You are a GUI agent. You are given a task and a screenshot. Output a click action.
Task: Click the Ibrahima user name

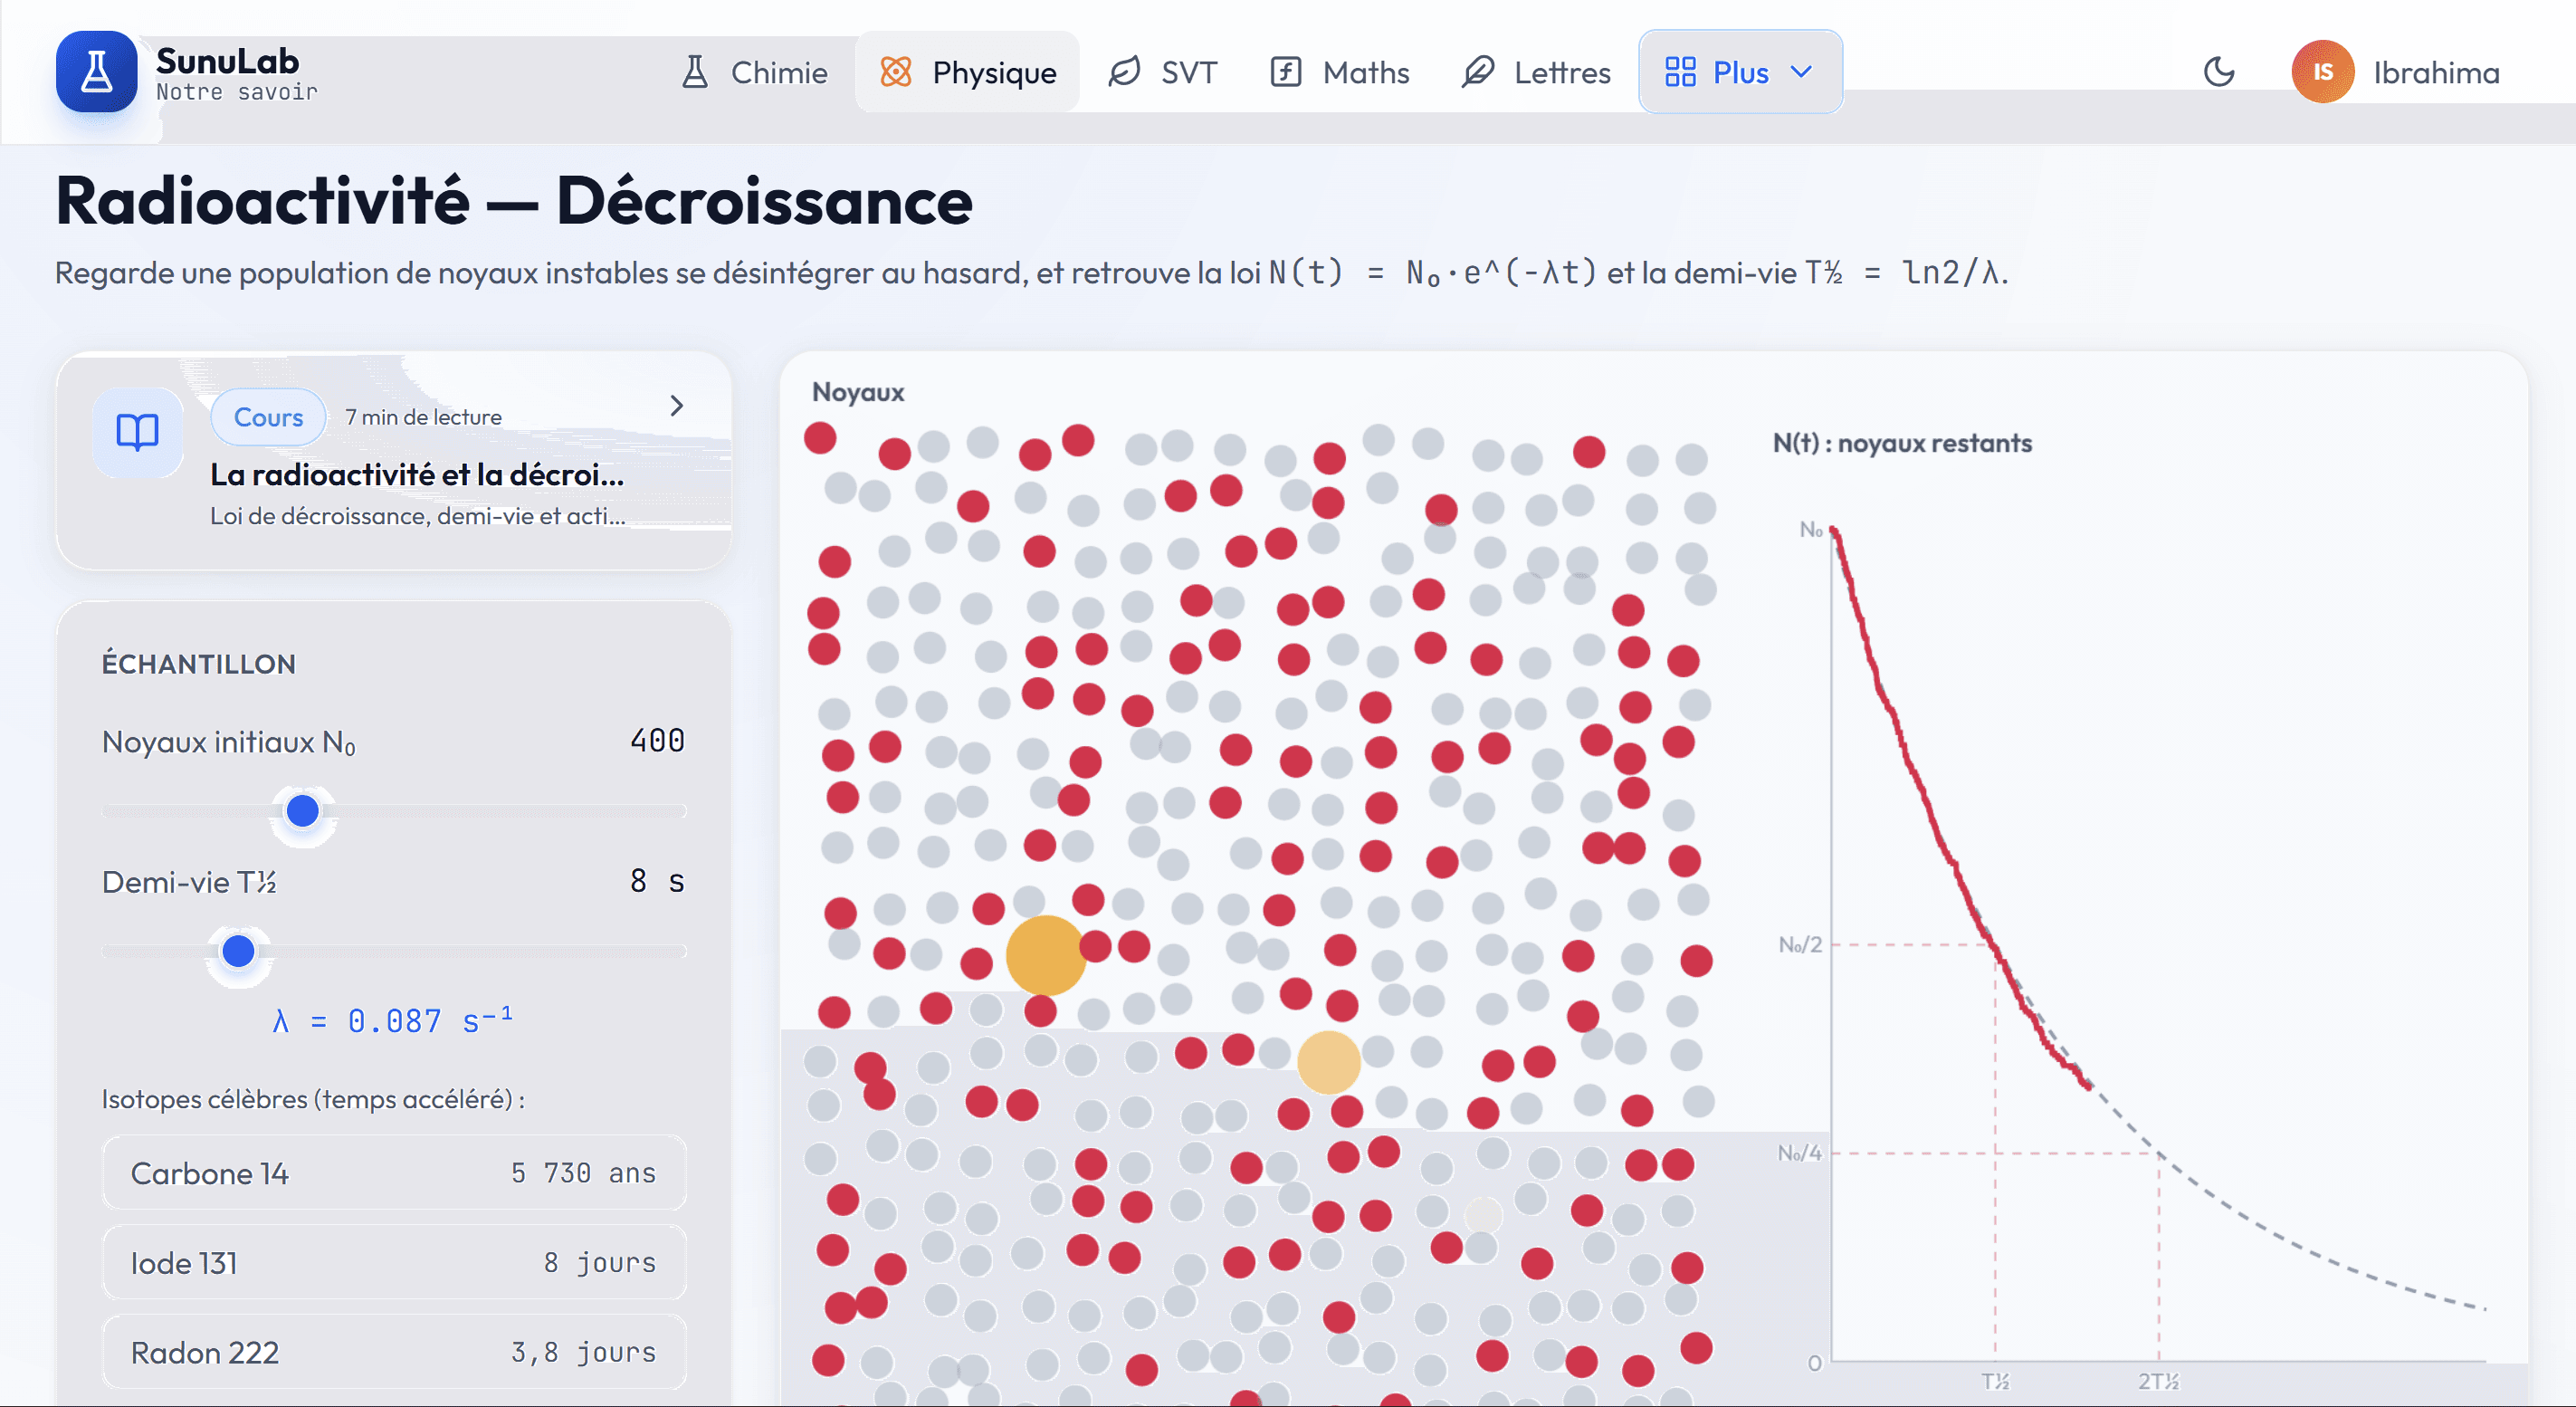pyautogui.click(x=2436, y=72)
